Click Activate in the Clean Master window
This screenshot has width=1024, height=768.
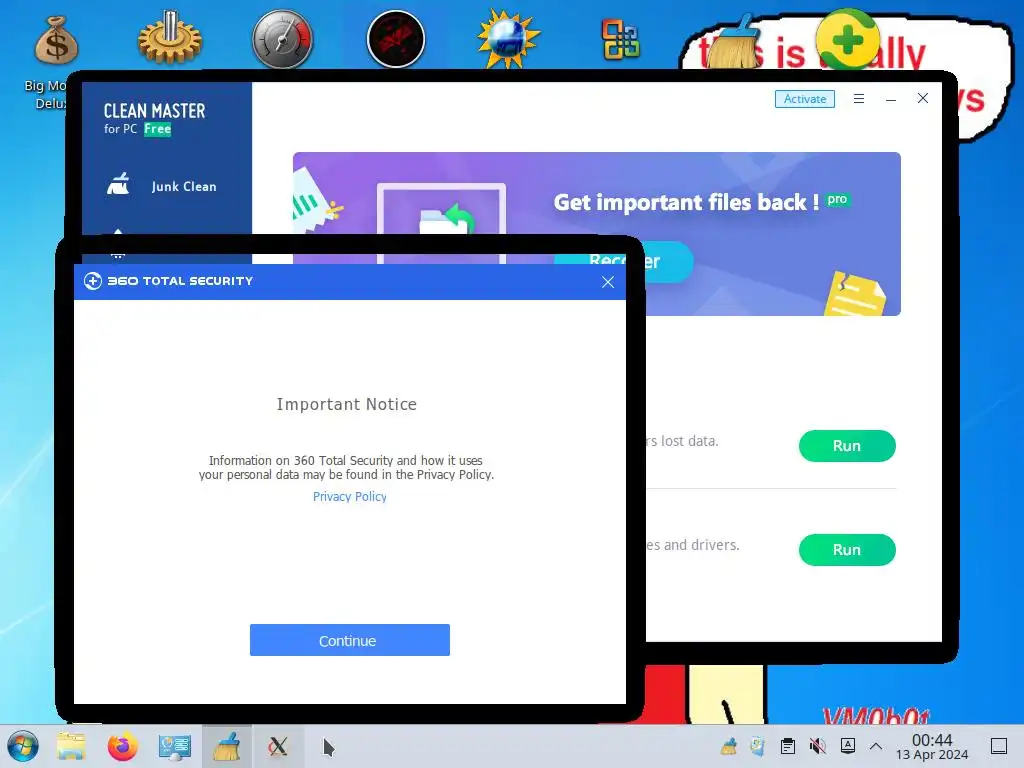pyautogui.click(x=805, y=99)
